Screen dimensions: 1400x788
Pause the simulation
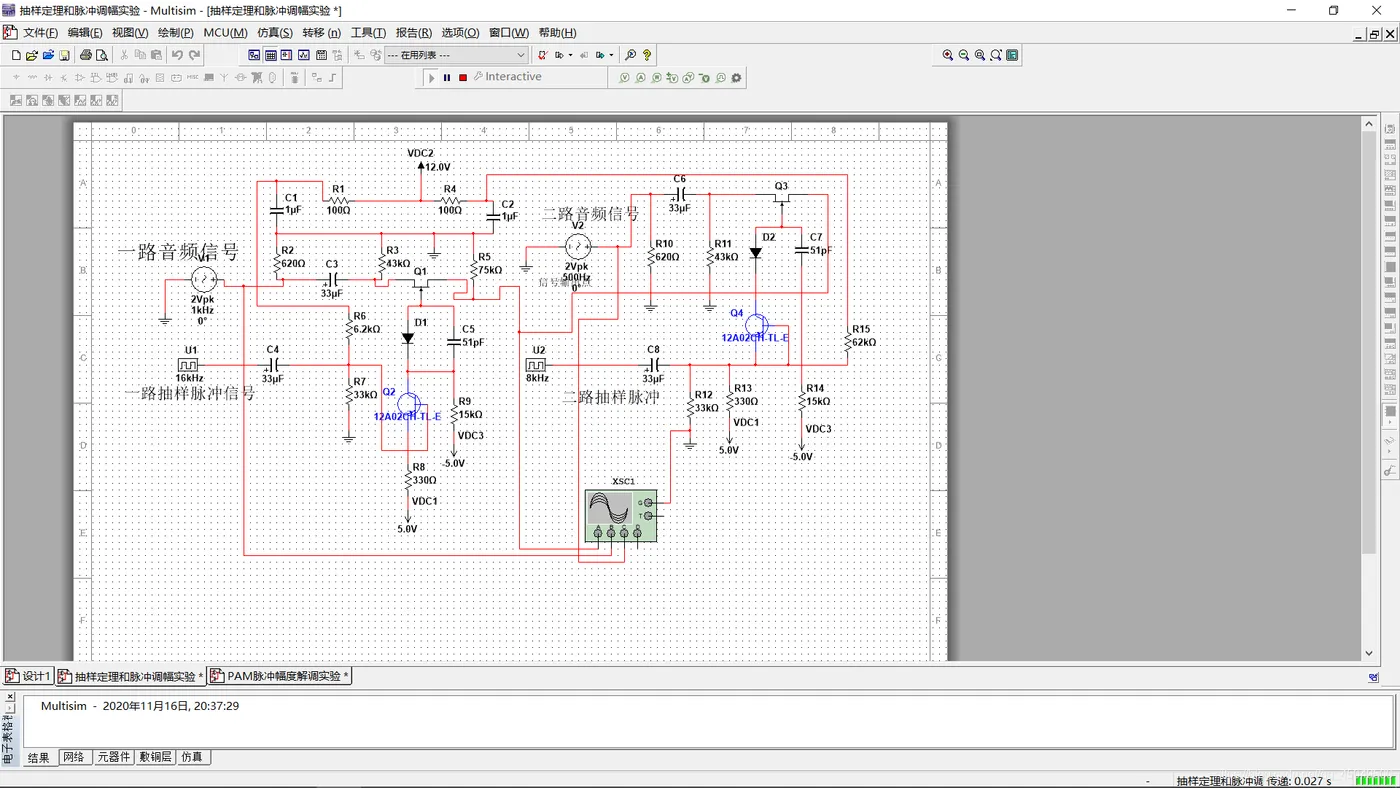coord(447,77)
